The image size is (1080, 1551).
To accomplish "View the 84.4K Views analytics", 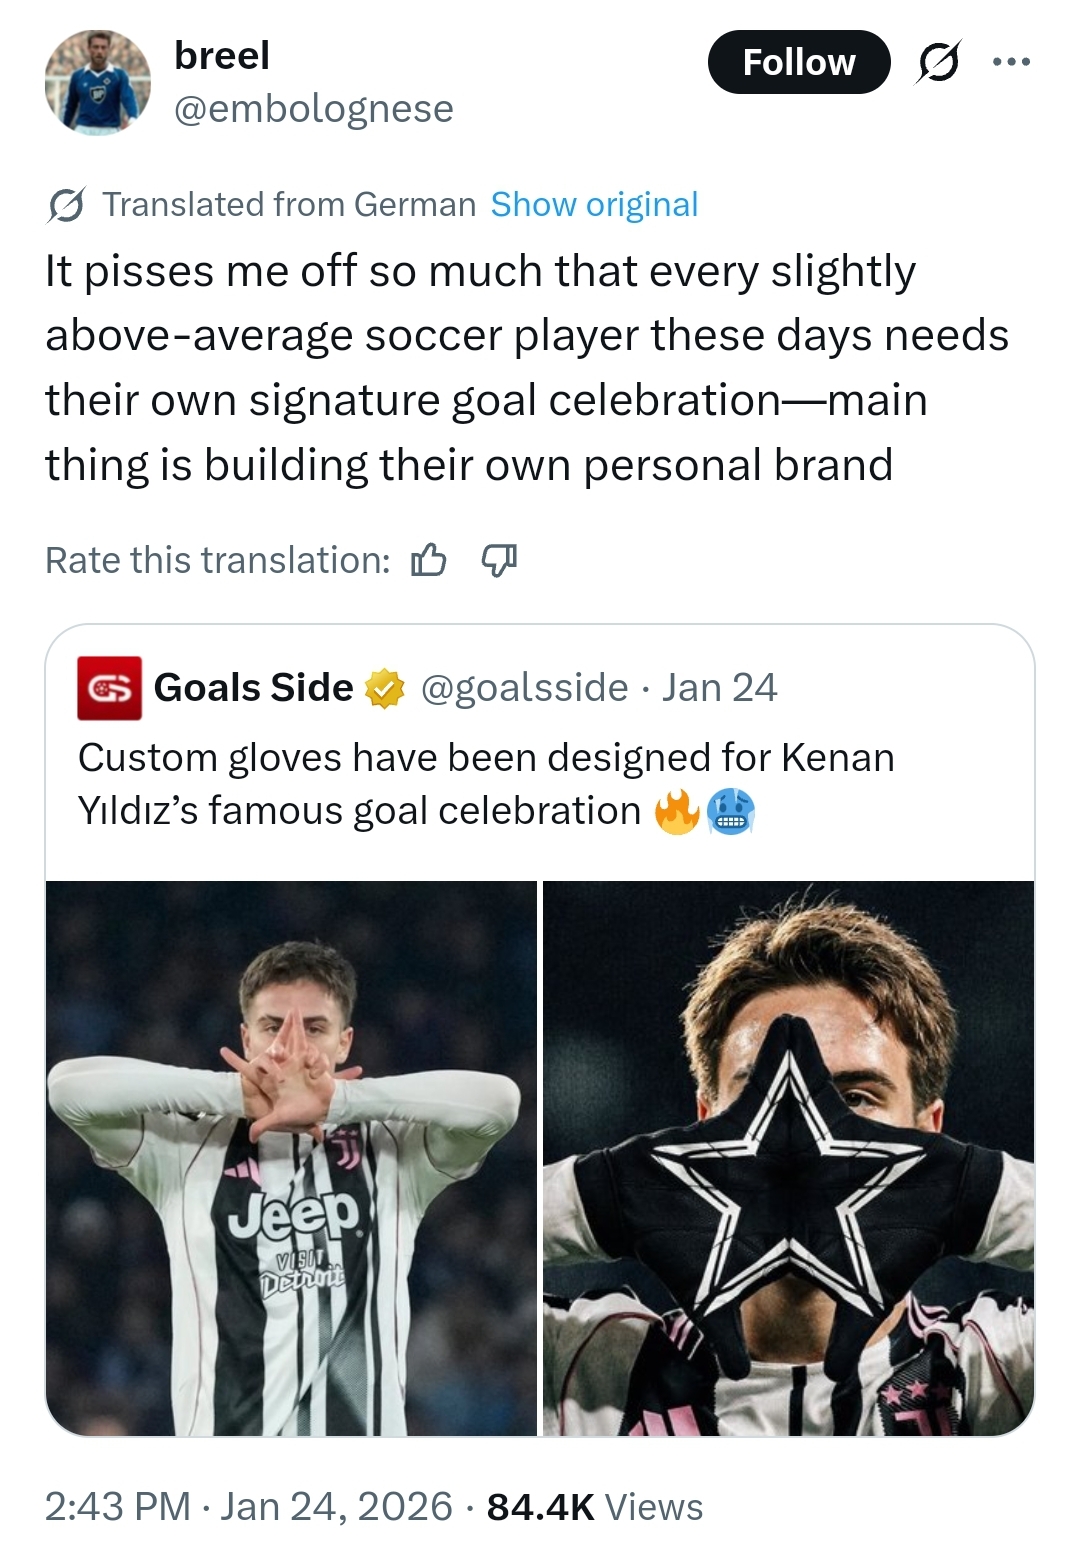I will 594,1506.
